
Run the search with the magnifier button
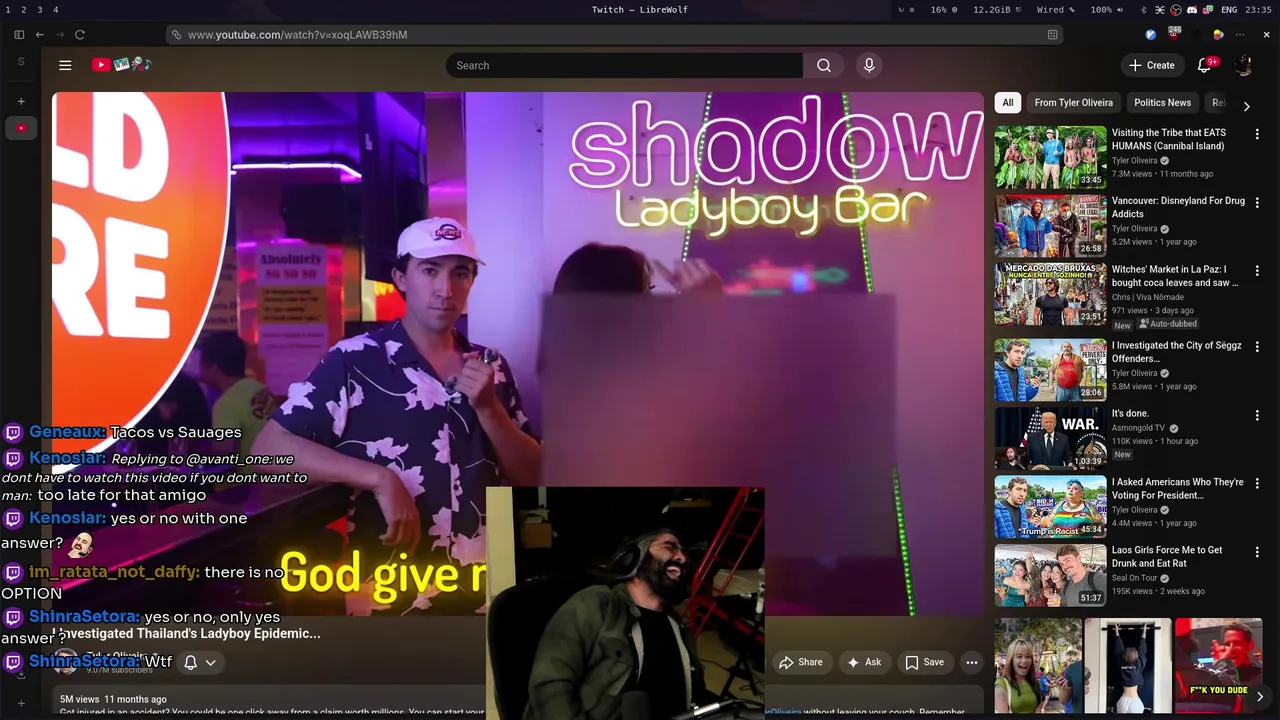823,65
